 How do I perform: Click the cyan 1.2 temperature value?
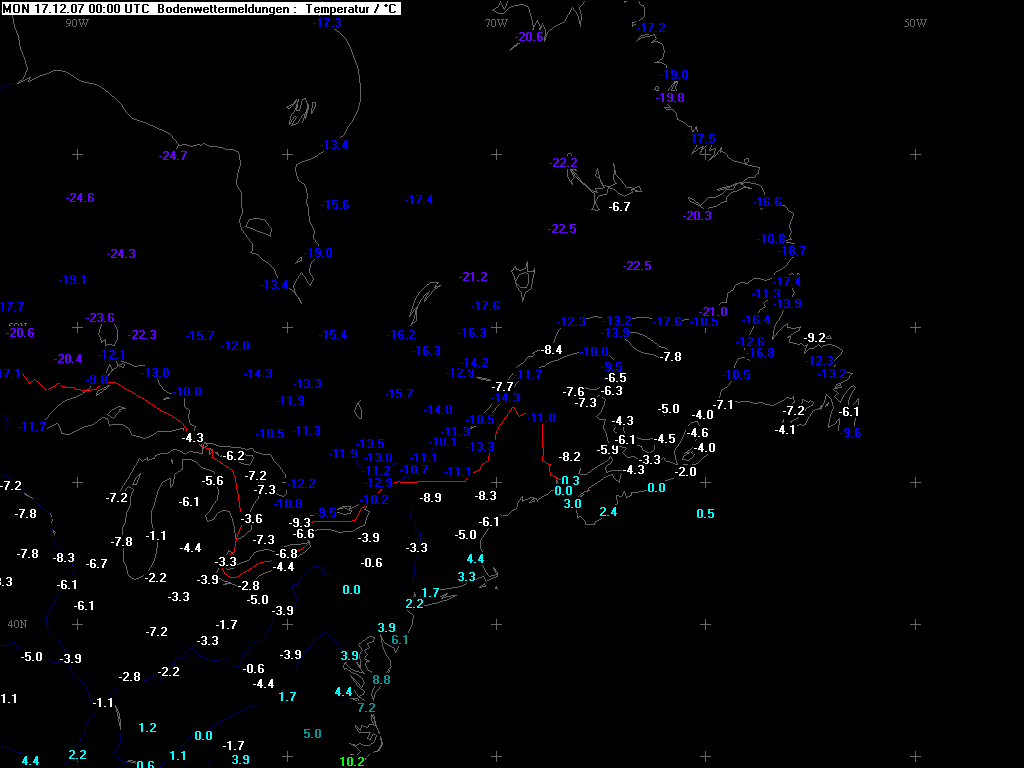pos(147,727)
